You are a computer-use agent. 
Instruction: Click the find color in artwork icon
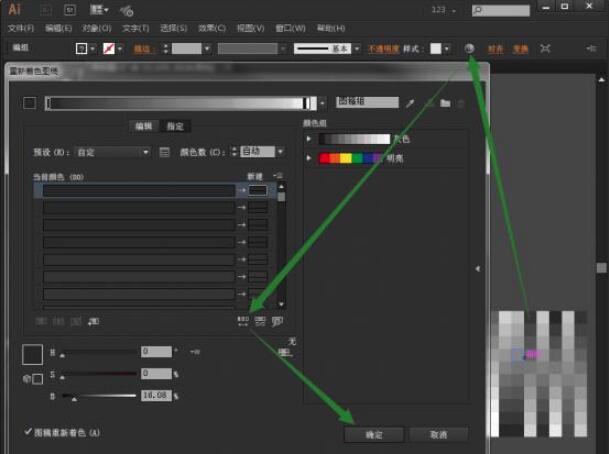[x=277, y=321]
